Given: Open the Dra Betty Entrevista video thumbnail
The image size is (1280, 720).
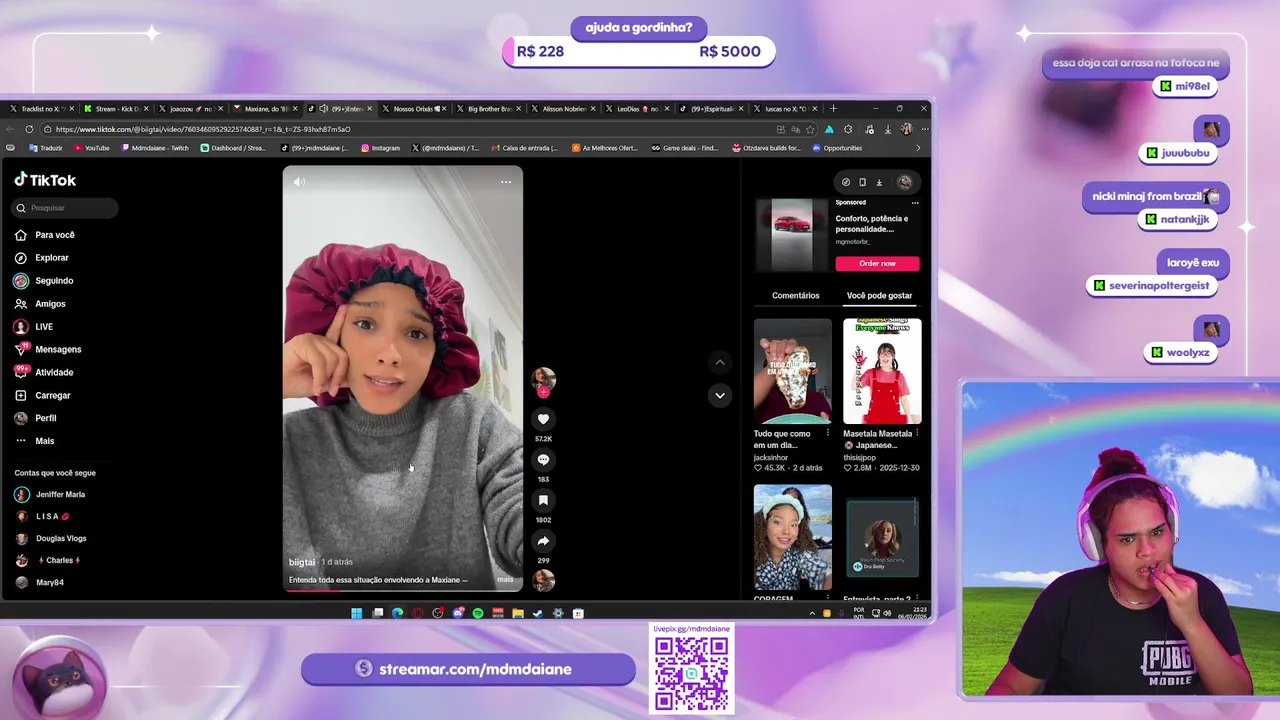Looking at the screenshot, I should [882, 539].
